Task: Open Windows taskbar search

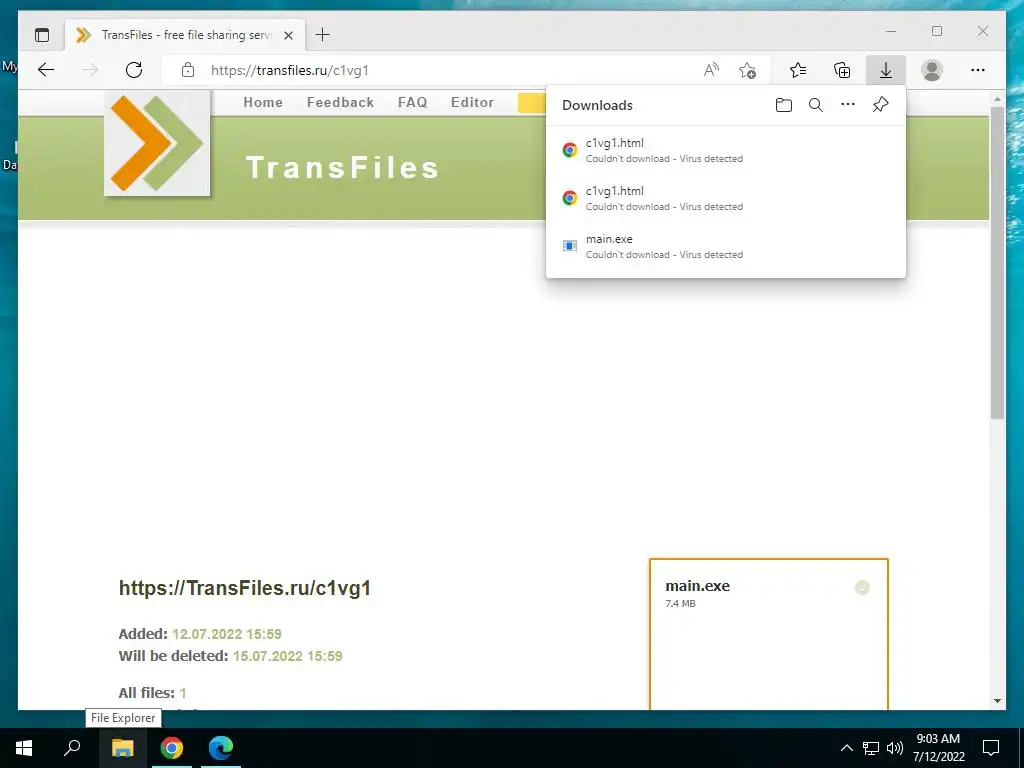Action: [72, 748]
